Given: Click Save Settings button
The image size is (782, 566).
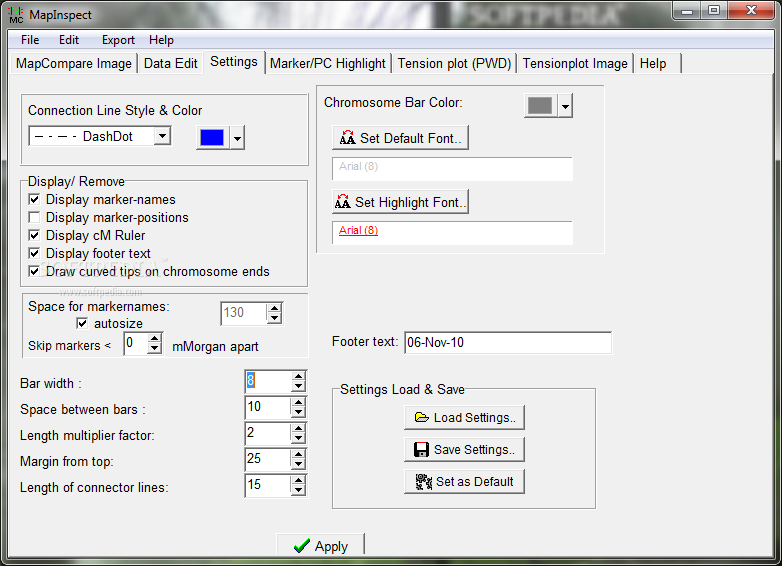Looking at the screenshot, I should pyautogui.click(x=464, y=449).
